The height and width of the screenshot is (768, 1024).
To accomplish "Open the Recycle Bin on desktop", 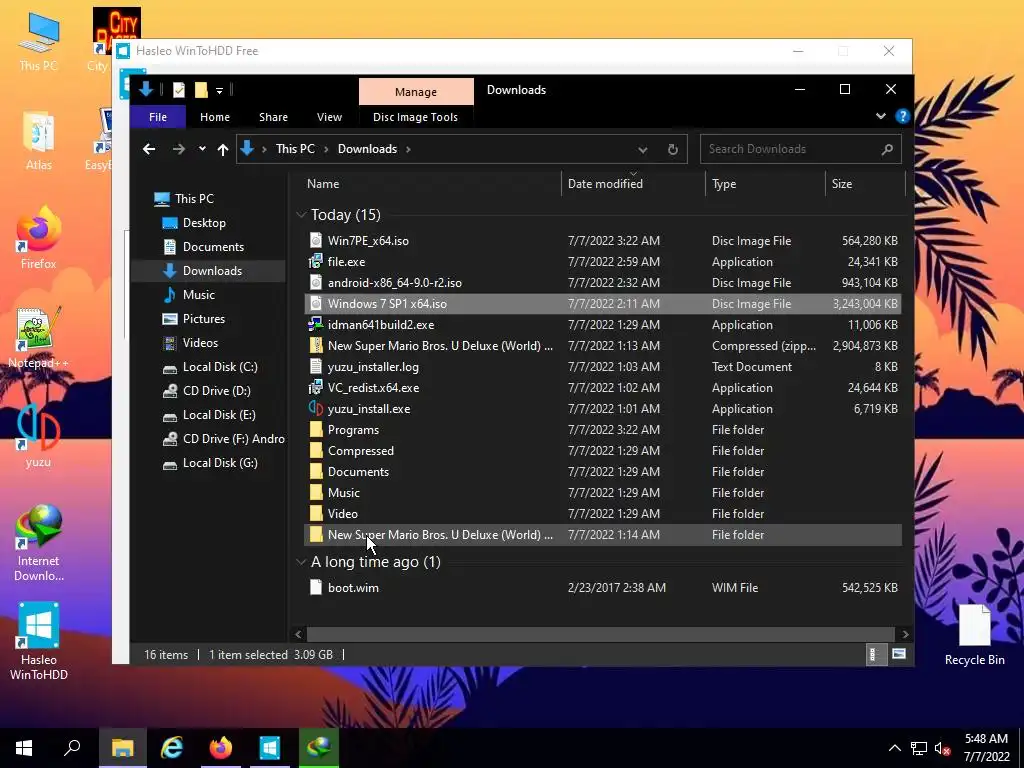I will (974, 634).
